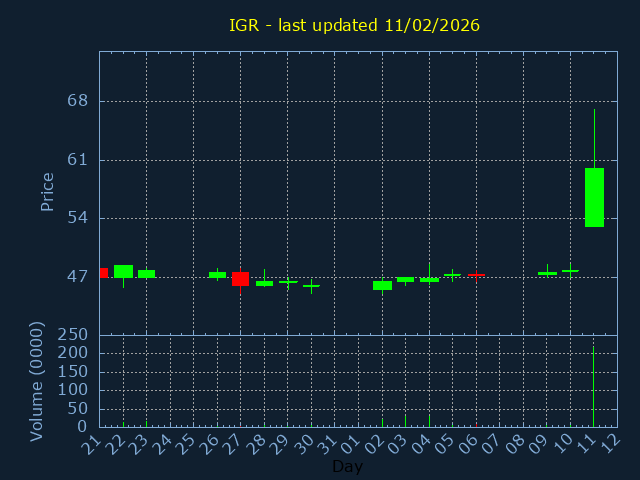Select the 47 price tick label
Viewport: 640px width, 480px height.
tap(77, 277)
